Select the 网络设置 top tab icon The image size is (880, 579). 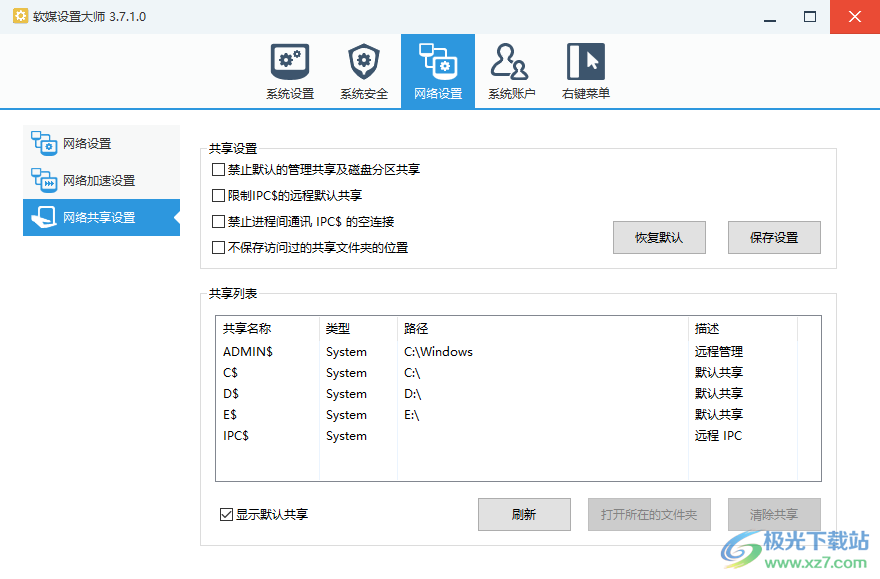point(438,61)
